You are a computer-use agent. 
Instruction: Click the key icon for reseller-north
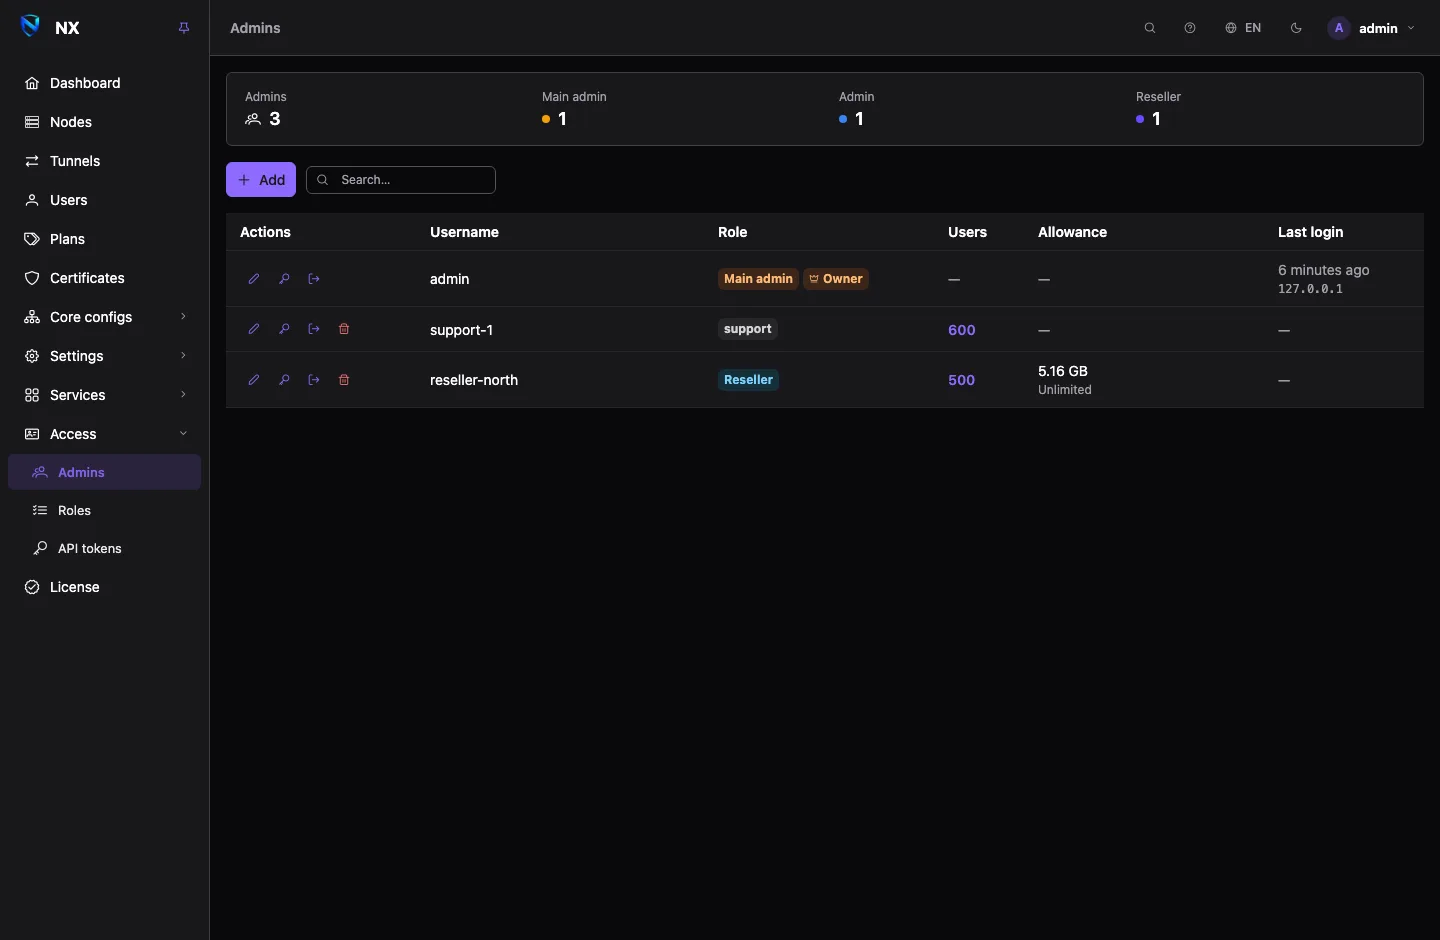[x=284, y=380]
